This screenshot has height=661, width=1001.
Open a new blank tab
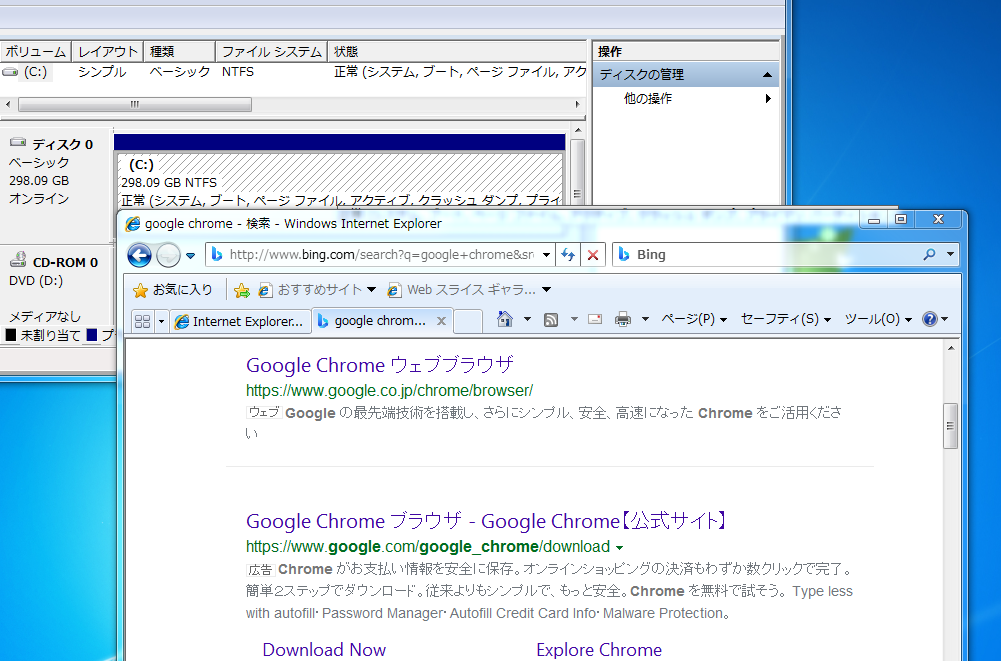468,321
